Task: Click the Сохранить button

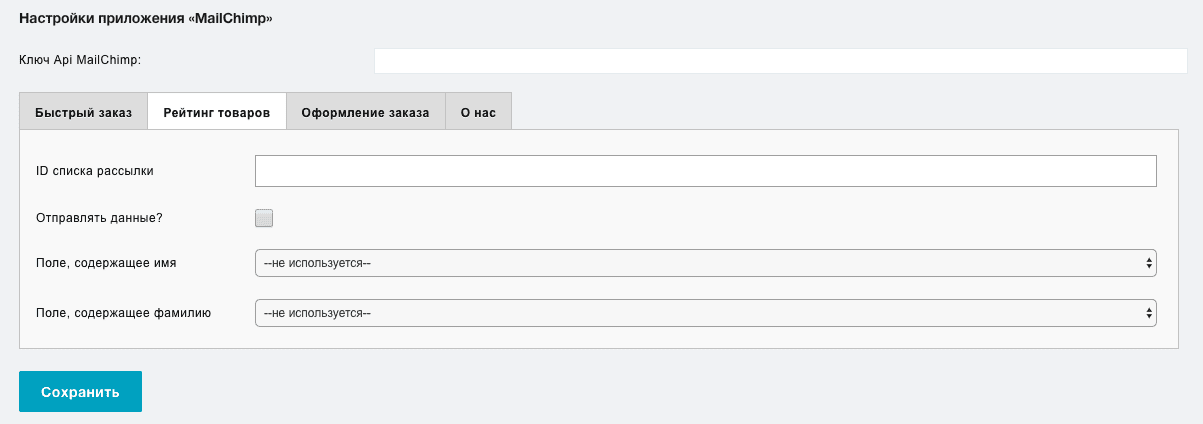Action: pos(80,392)
